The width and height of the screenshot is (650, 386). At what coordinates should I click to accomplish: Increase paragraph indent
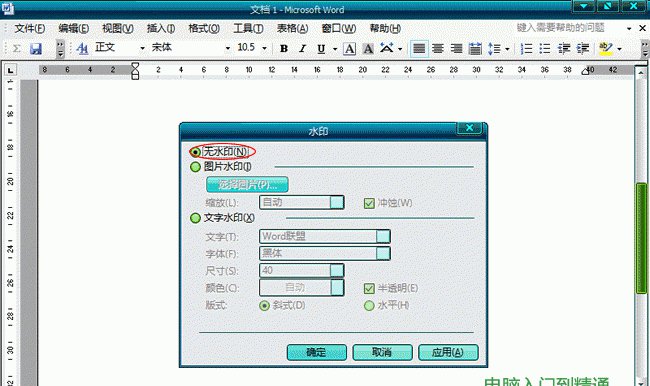coord(583,49)
